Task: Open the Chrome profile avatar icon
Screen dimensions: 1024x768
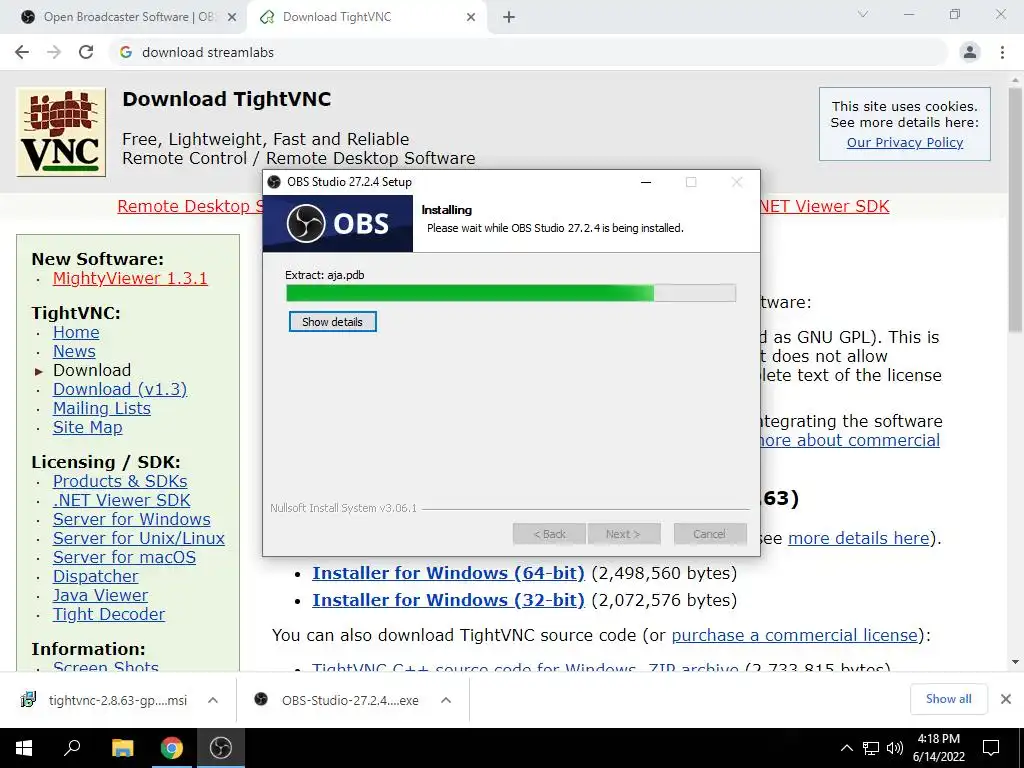Action: point(970,52)
